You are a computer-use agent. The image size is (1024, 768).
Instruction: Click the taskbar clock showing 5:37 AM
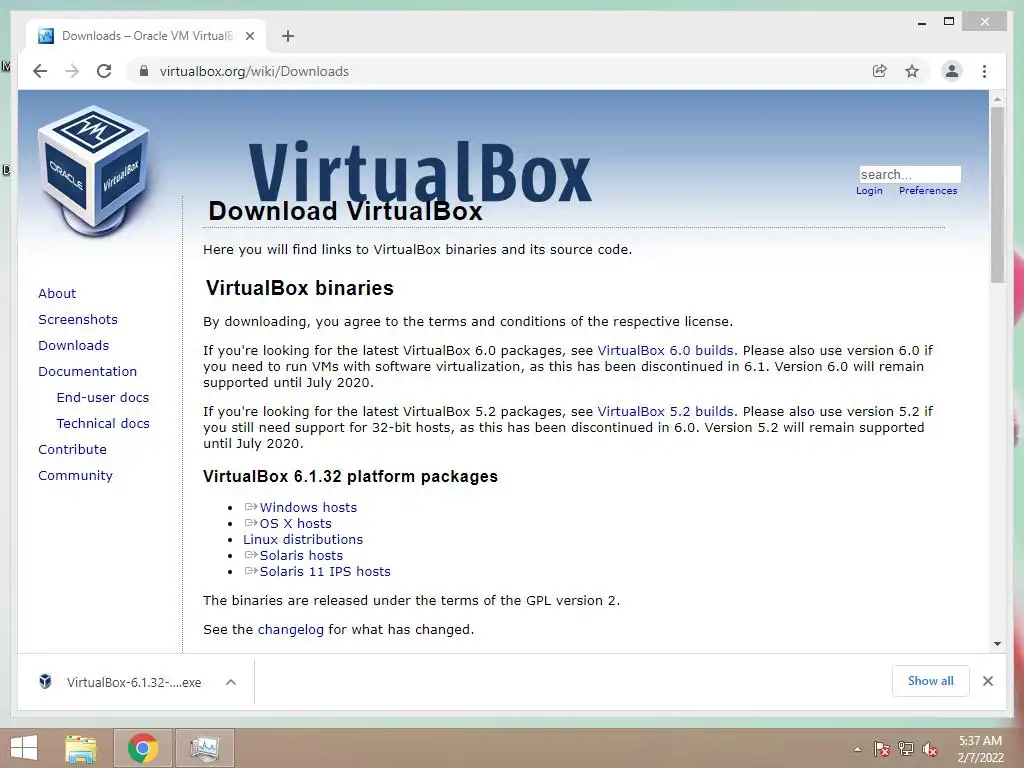980,749
